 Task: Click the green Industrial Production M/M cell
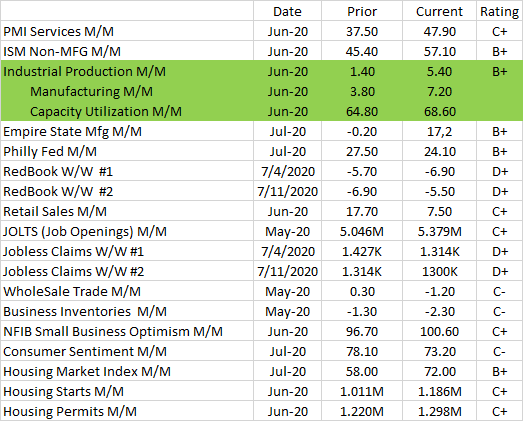(127, 71)
